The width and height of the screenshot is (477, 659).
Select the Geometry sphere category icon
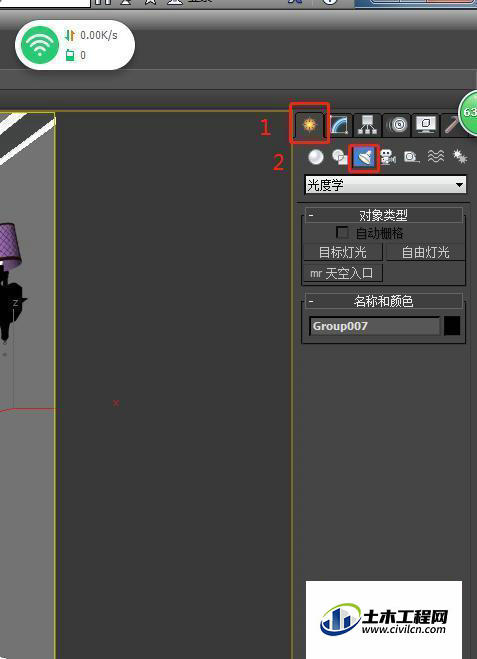point(316,157)
